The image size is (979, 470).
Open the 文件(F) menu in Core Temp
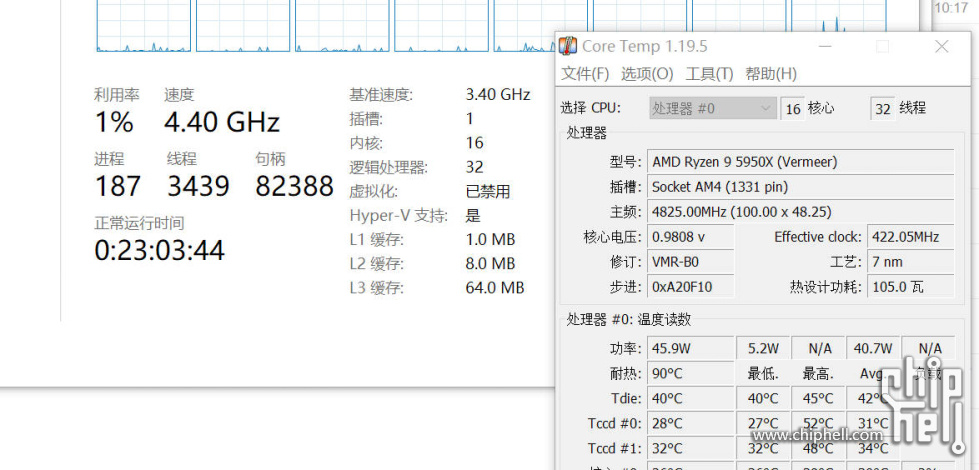[585, 74]
